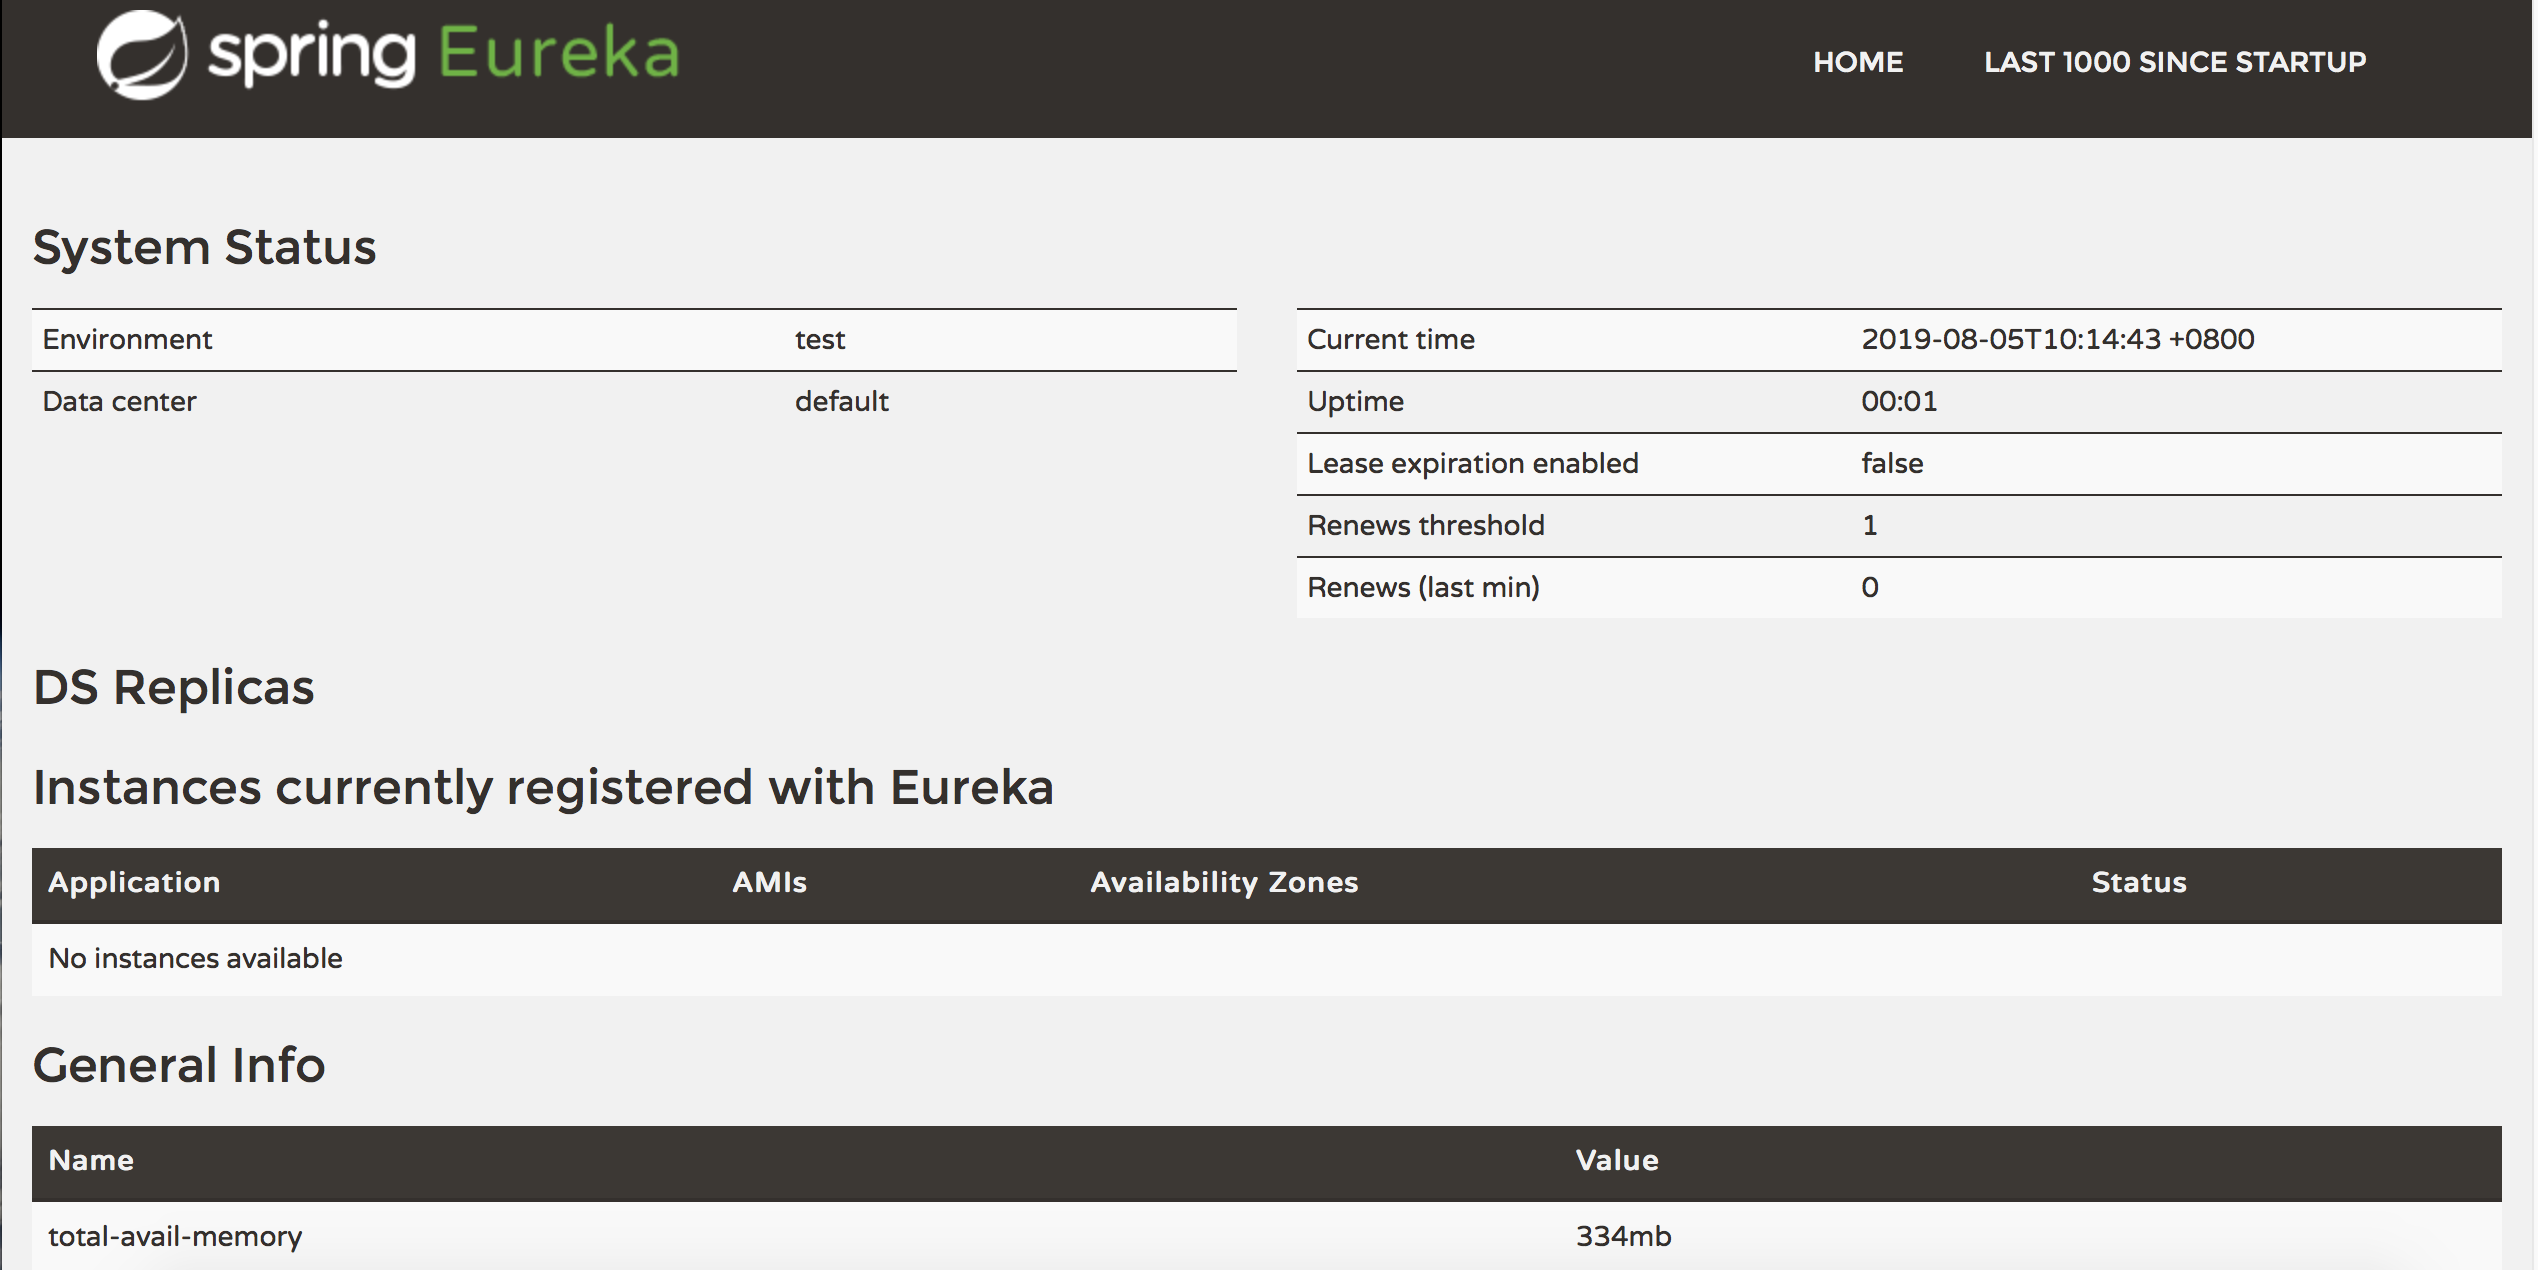Select the Data center default value

[x=840, y=401]
